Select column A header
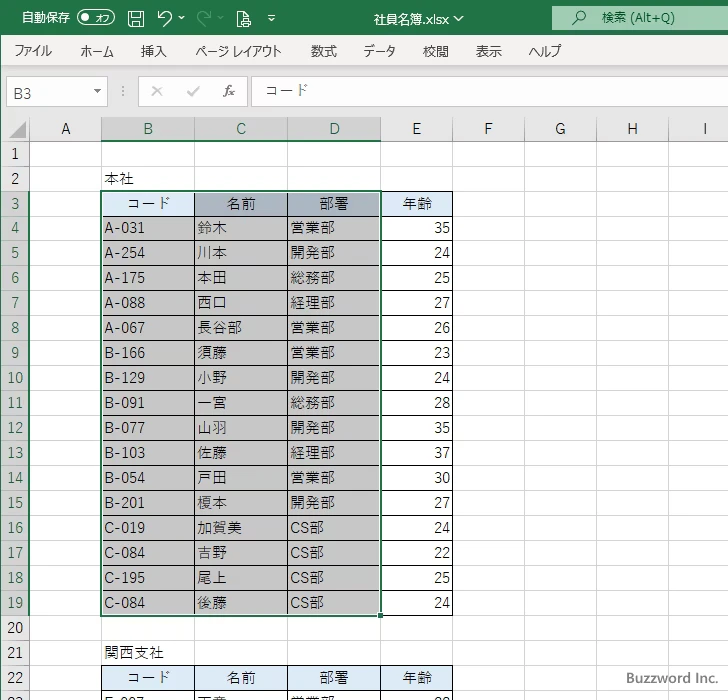 [x=65, y=129]
